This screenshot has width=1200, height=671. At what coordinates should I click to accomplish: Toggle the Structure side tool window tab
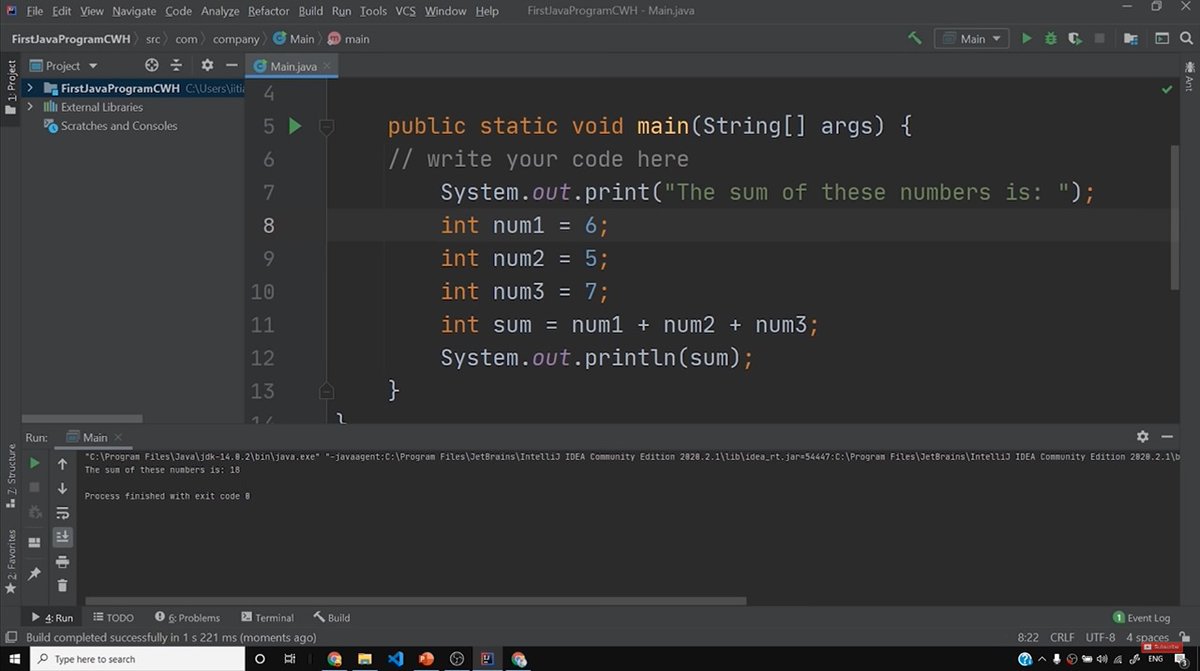(x=11, y=475)
